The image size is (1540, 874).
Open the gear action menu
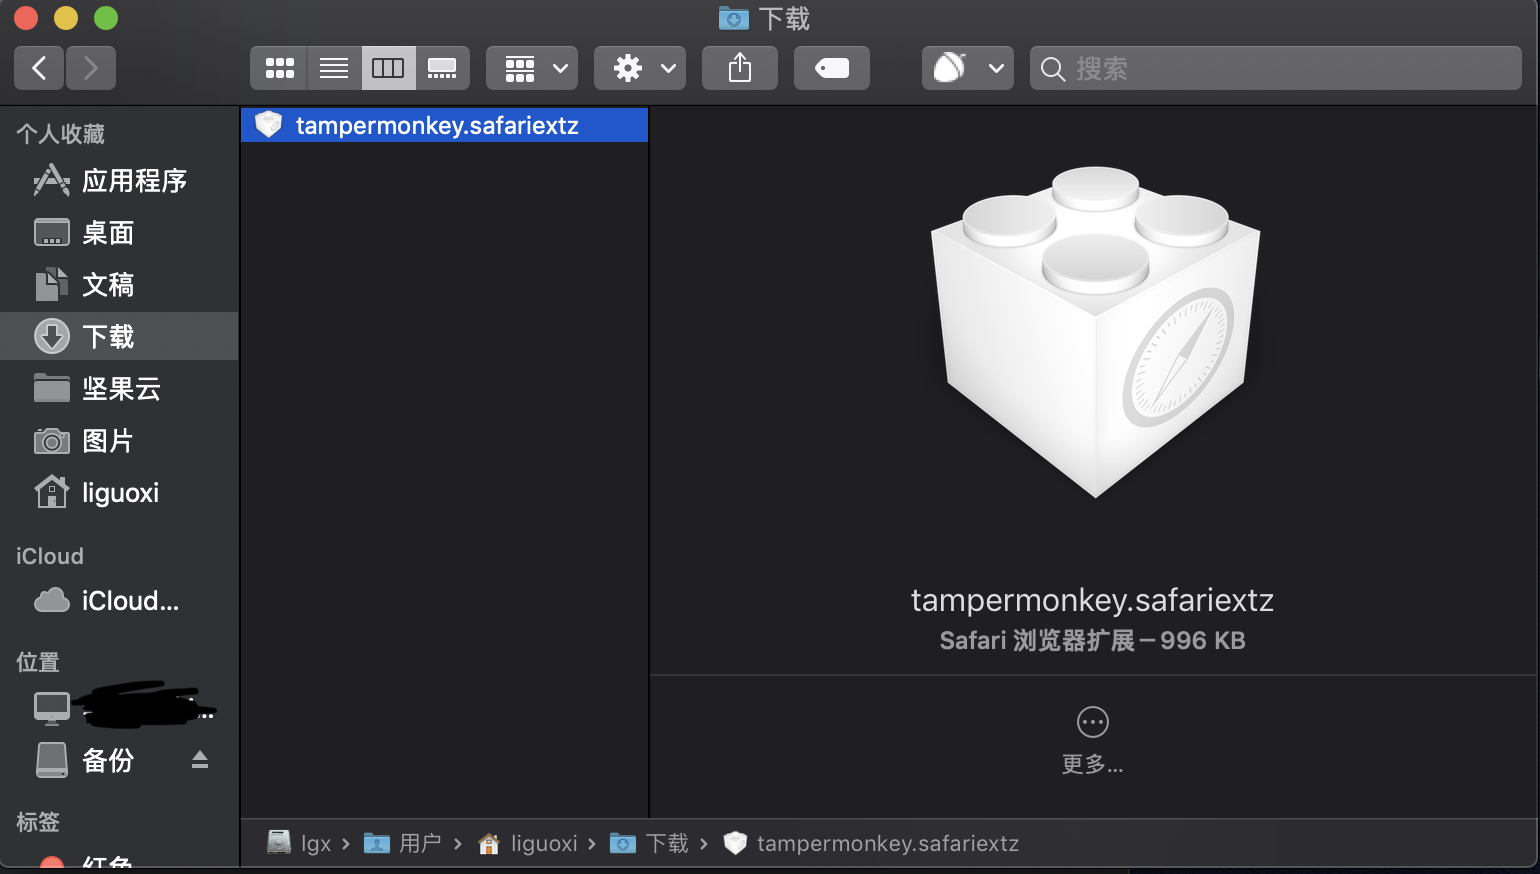tap(640, 68)
